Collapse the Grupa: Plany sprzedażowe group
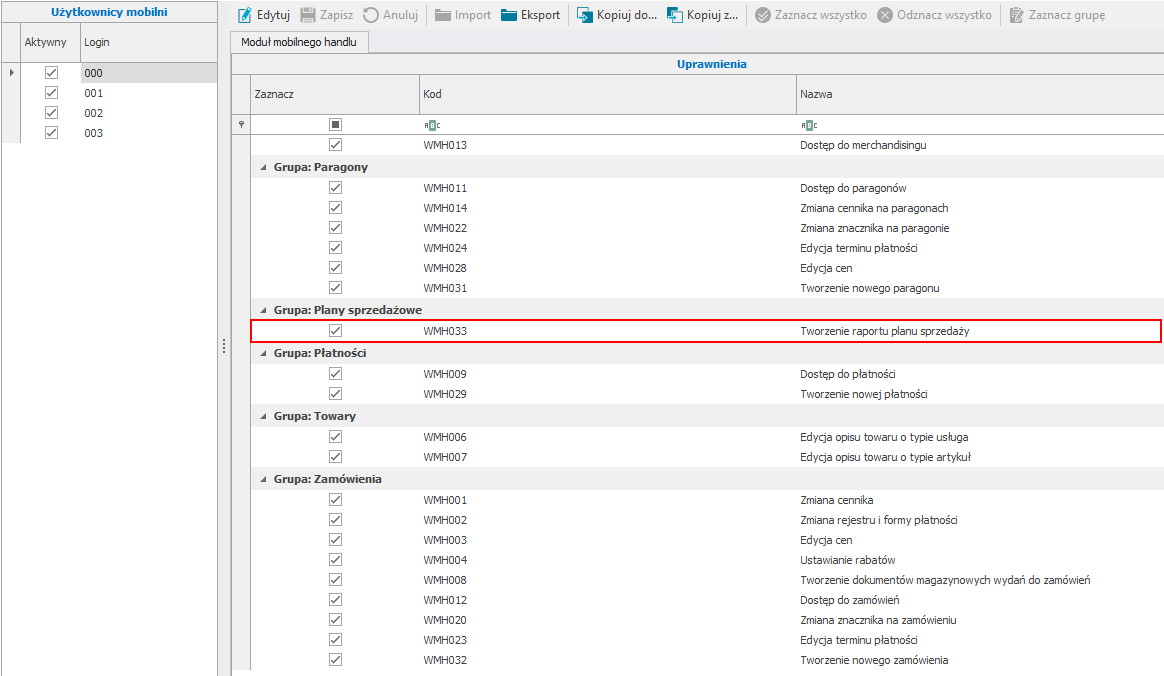Screen dimensions: 1164x676 [263, 310]
